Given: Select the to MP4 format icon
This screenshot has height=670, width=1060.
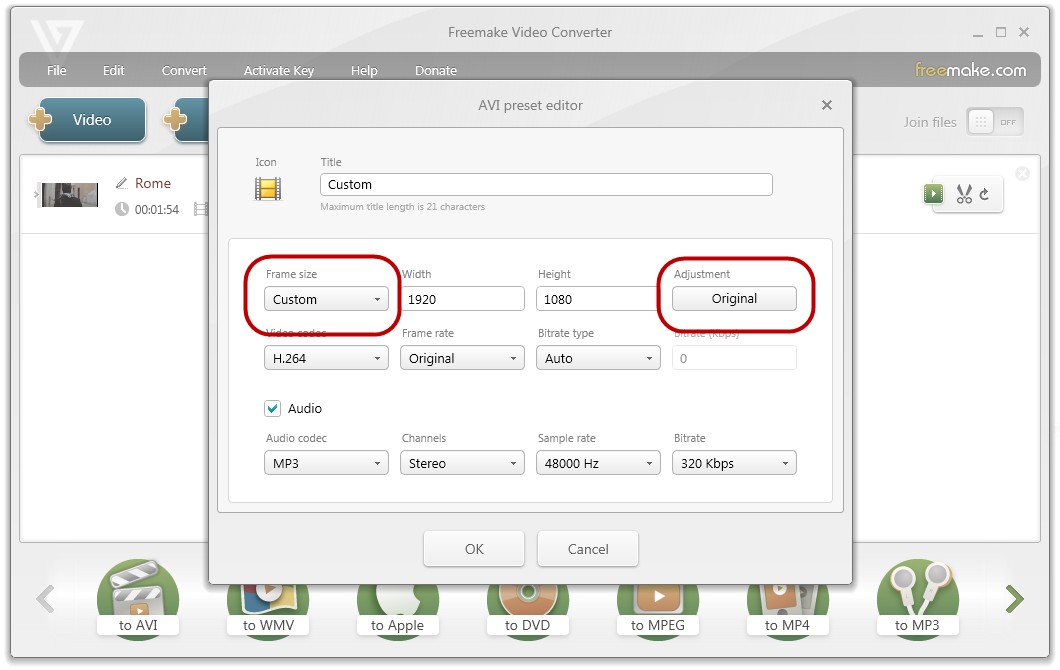Looking at the screenshot, I should pos(788,606).
